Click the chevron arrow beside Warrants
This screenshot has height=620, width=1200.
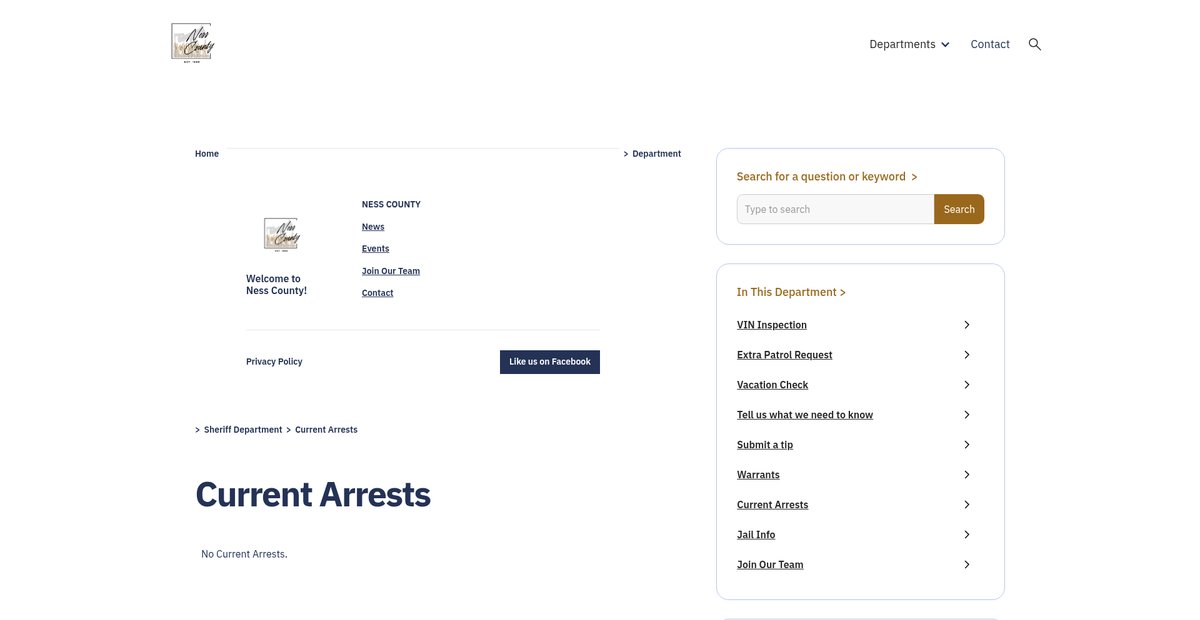point(967,475)
